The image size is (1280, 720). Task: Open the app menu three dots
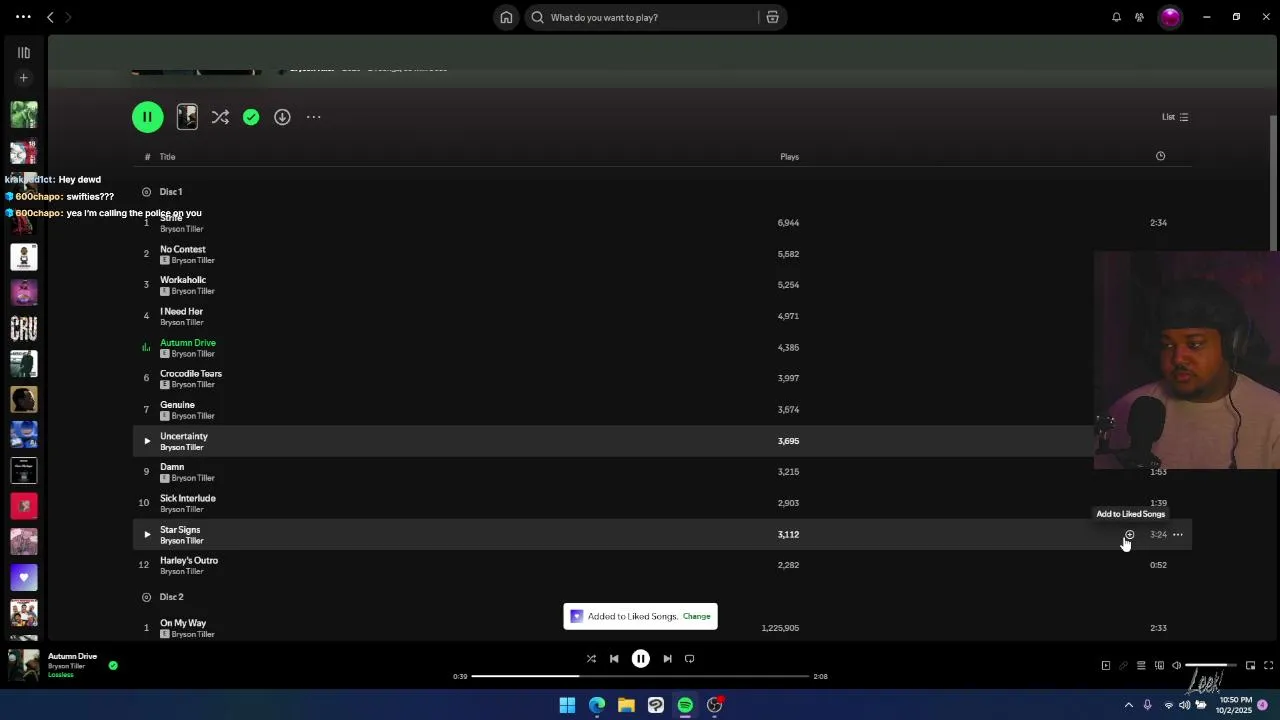click(23, 17)
